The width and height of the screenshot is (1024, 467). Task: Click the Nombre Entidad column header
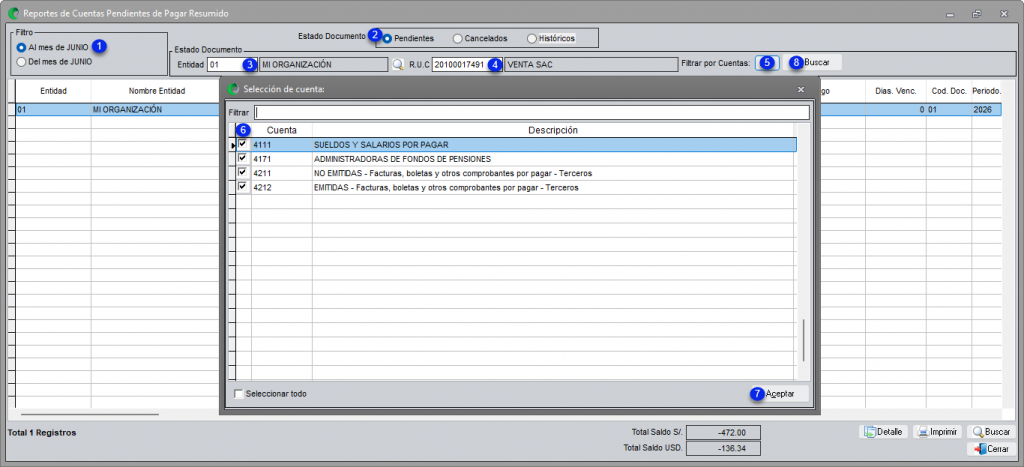157,91
